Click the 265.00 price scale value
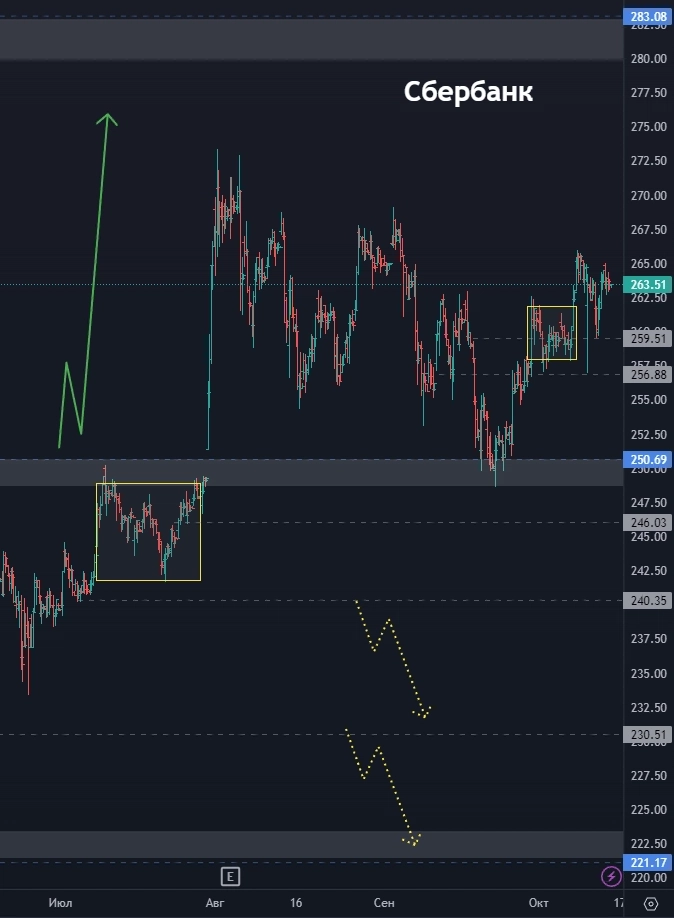Screen dimensions: 674x918 [648, 263]
